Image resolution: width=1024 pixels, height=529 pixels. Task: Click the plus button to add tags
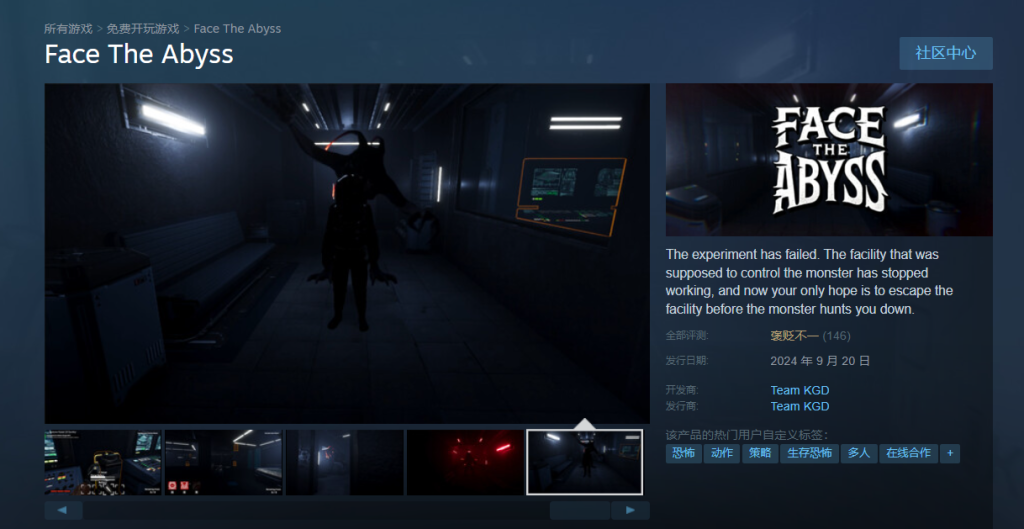950,453
